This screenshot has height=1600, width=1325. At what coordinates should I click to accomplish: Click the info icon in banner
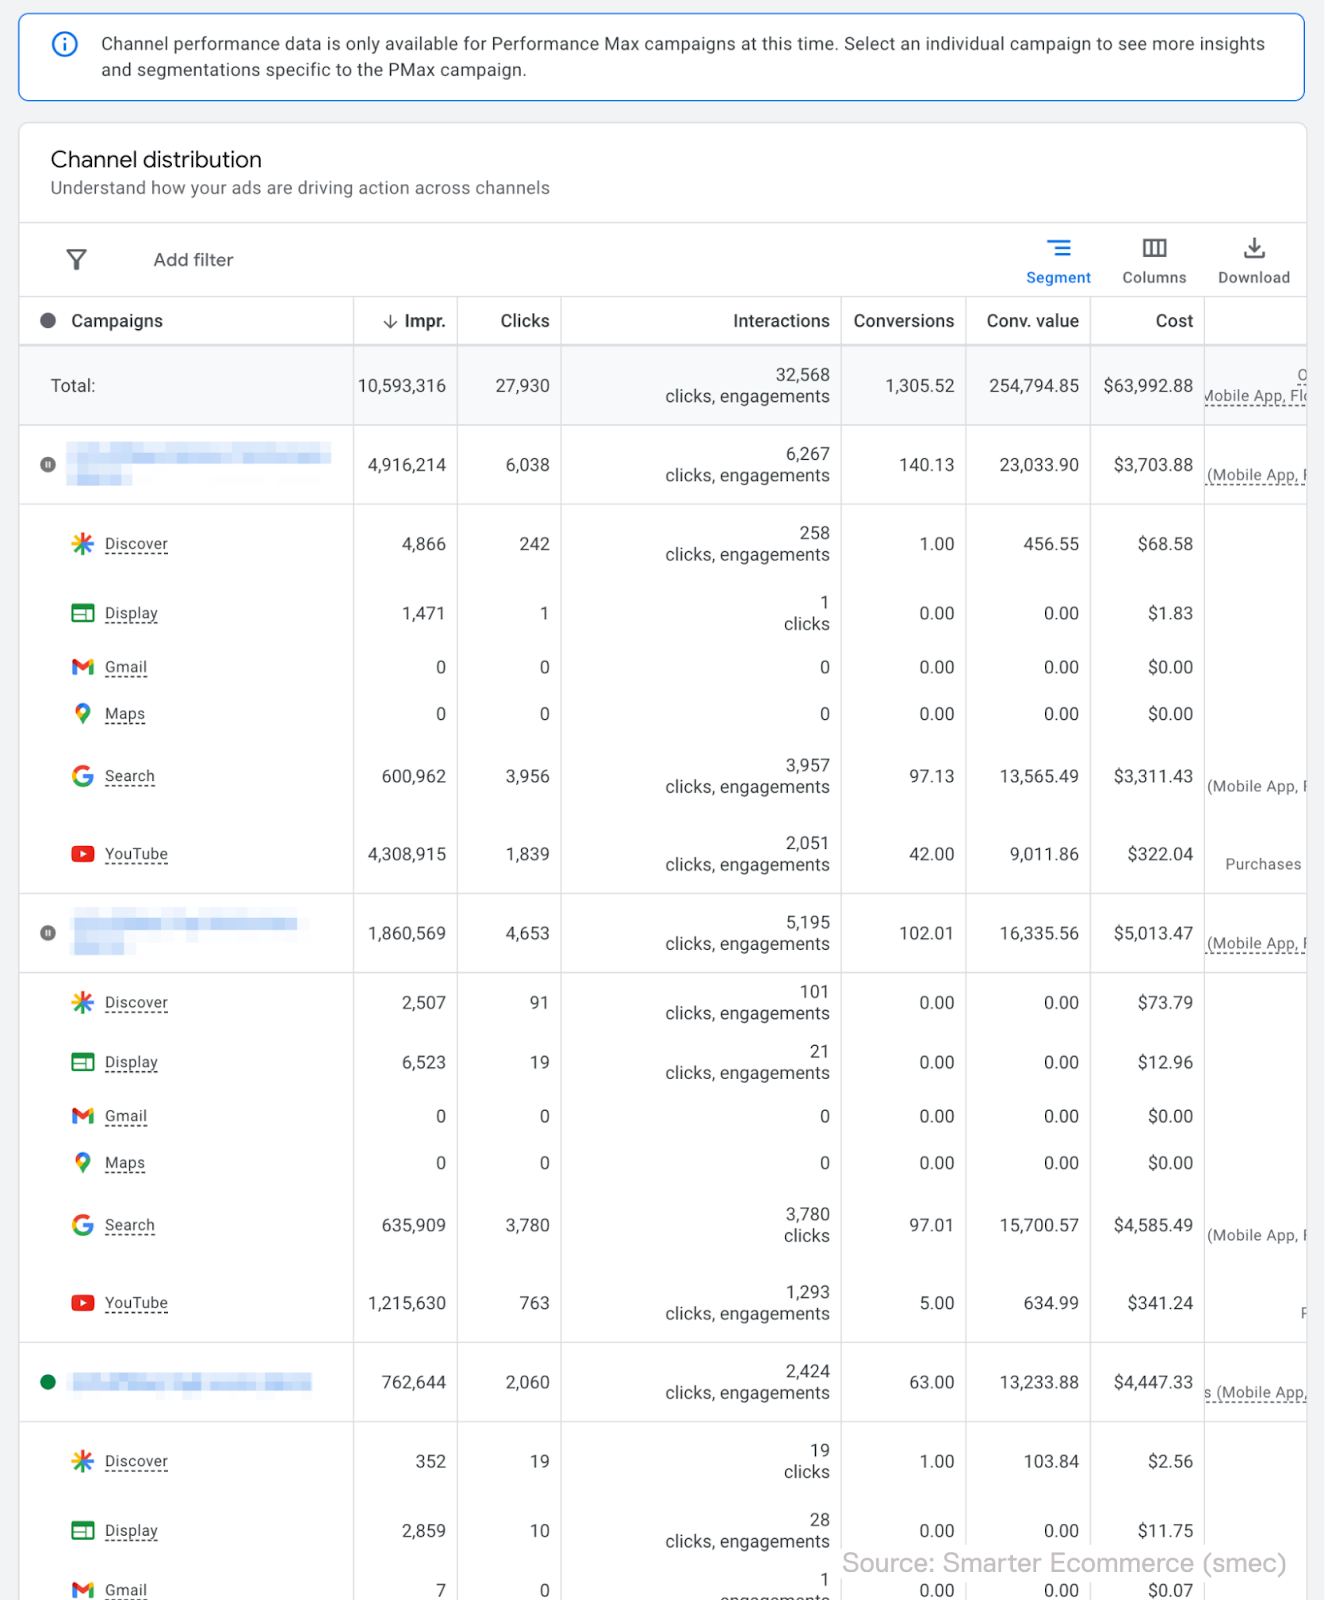click(x=65, y=44)
